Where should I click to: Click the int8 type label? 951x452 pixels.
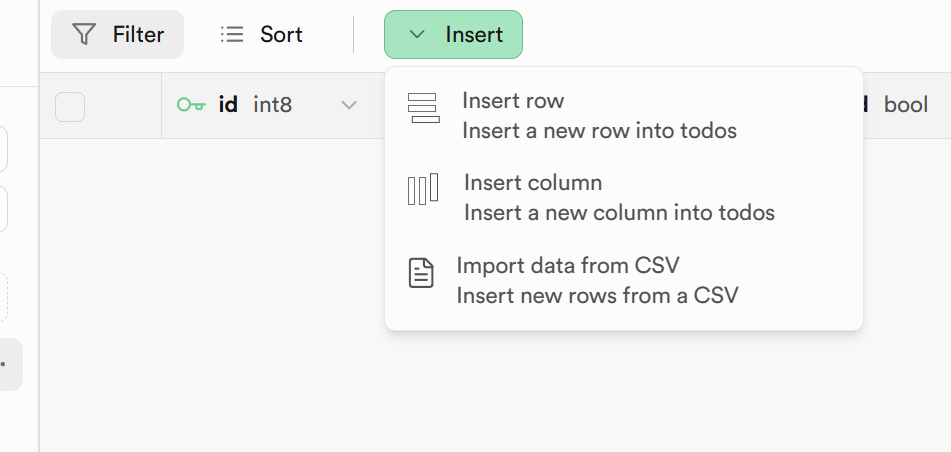pyautogui.click(x=272, y=104)
